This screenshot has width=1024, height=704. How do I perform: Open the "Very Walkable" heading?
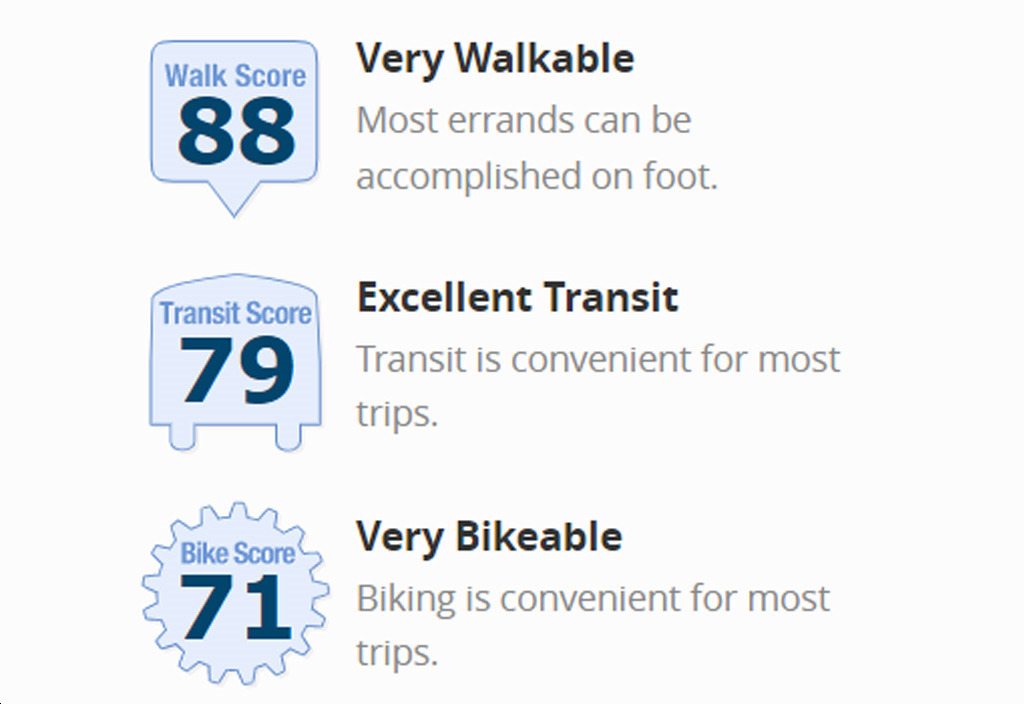pos(495,59)
